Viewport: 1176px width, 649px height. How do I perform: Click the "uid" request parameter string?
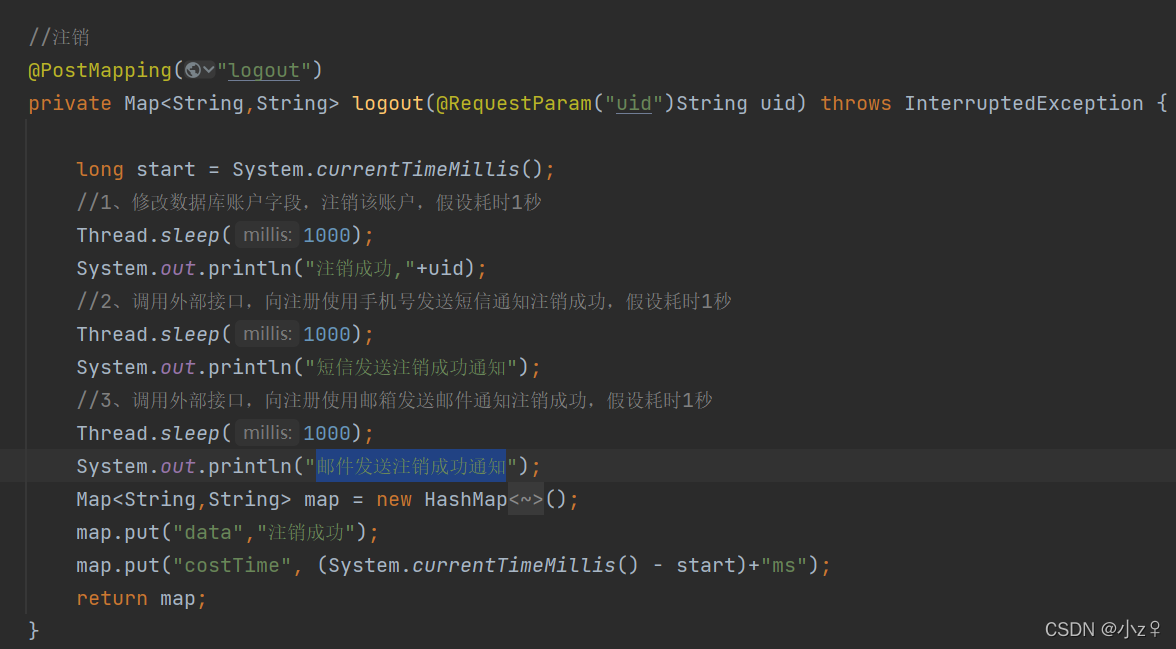pyautogui.click(x=634, y=104)
